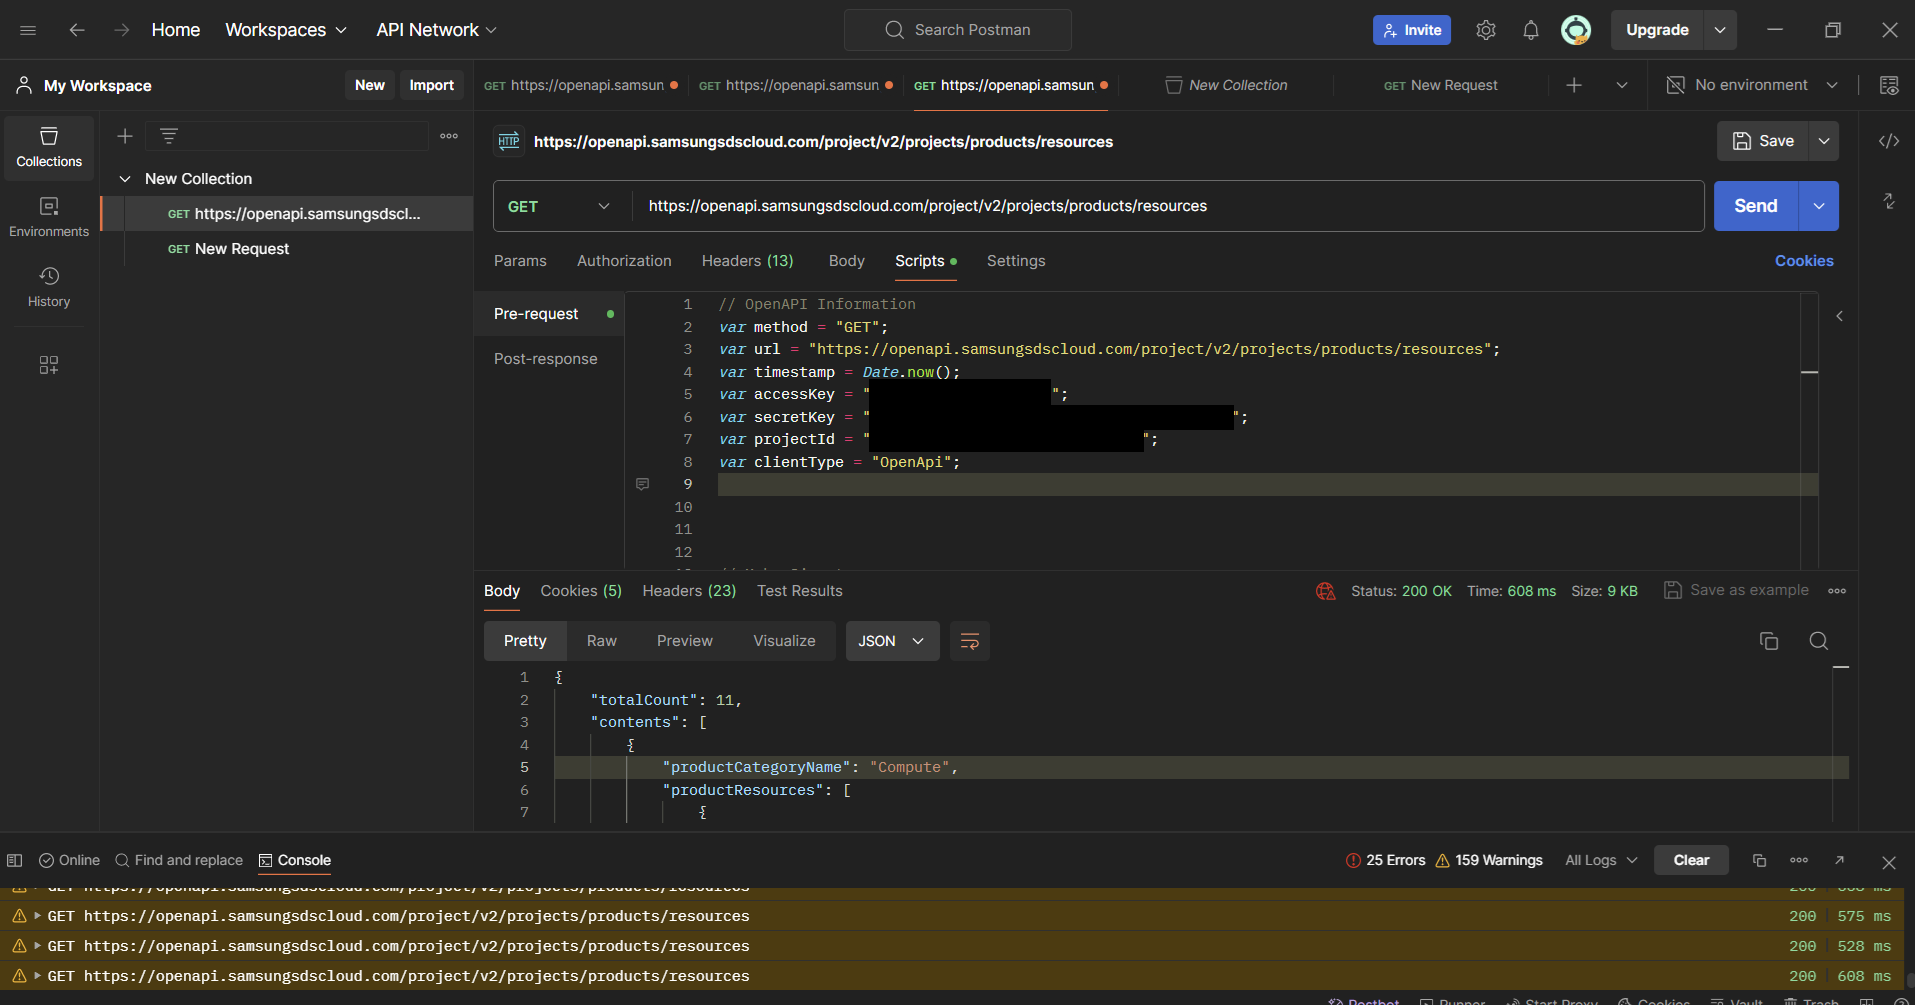This screenshot has height=1005, width=1915.
Task: Create a new collection with plus icon
Action: [125, 136]
